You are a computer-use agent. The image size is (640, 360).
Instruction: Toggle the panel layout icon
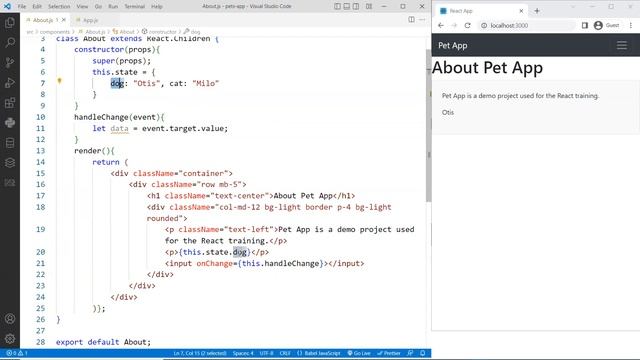click(347, 7)
